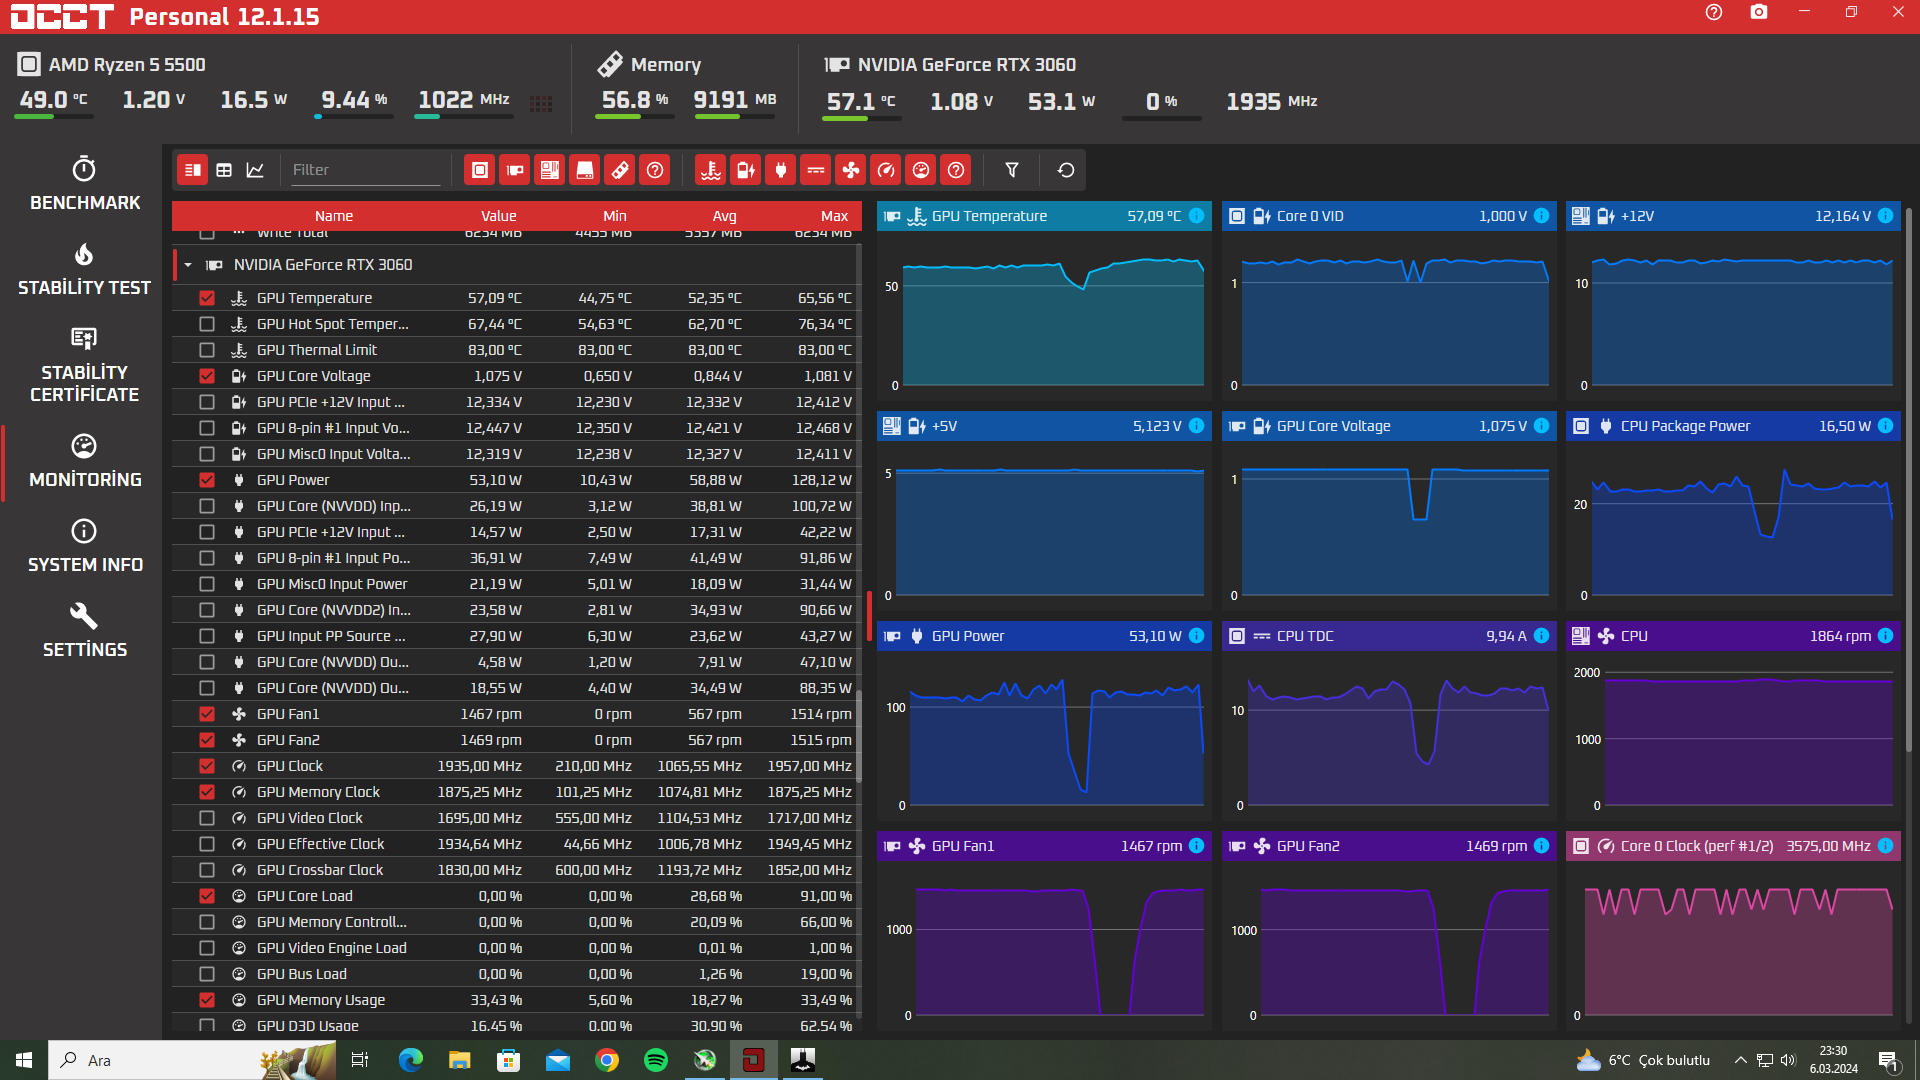The width and height of the screenshot is (1920, 1080).
Task: Disable the GPU Fan1 checkbox
Action: coord(207,714)
